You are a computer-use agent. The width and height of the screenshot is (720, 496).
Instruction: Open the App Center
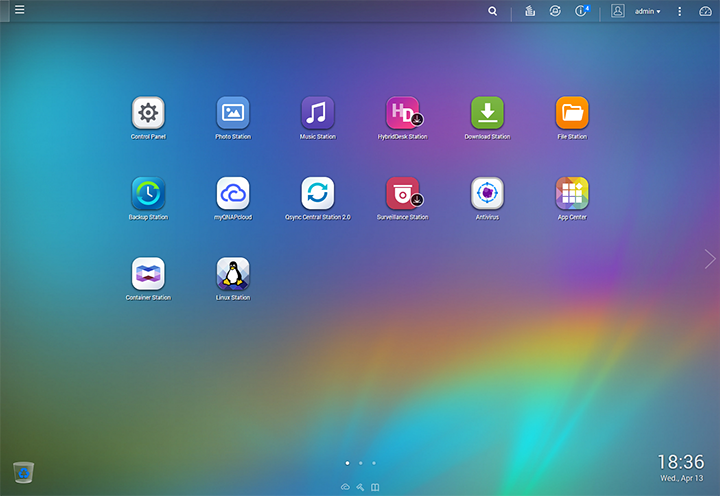point(572,193)
